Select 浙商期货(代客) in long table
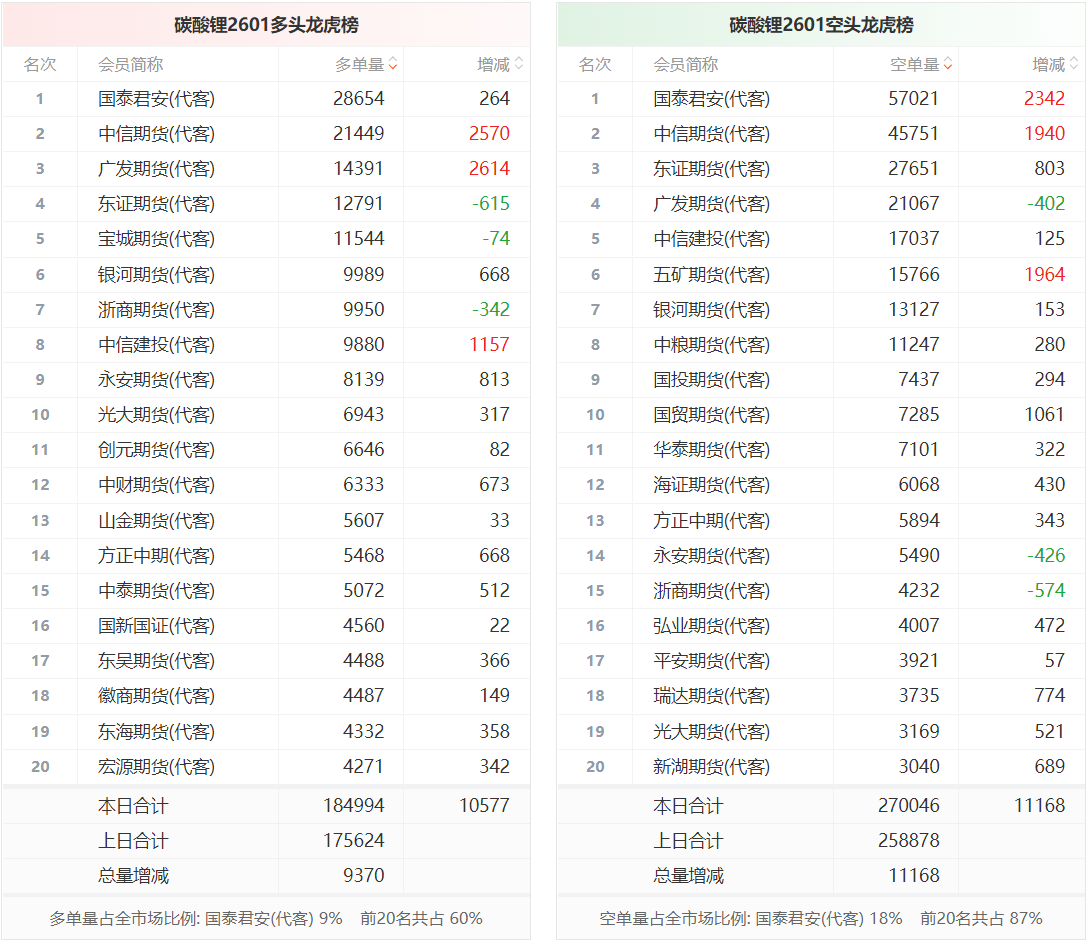 156,309
